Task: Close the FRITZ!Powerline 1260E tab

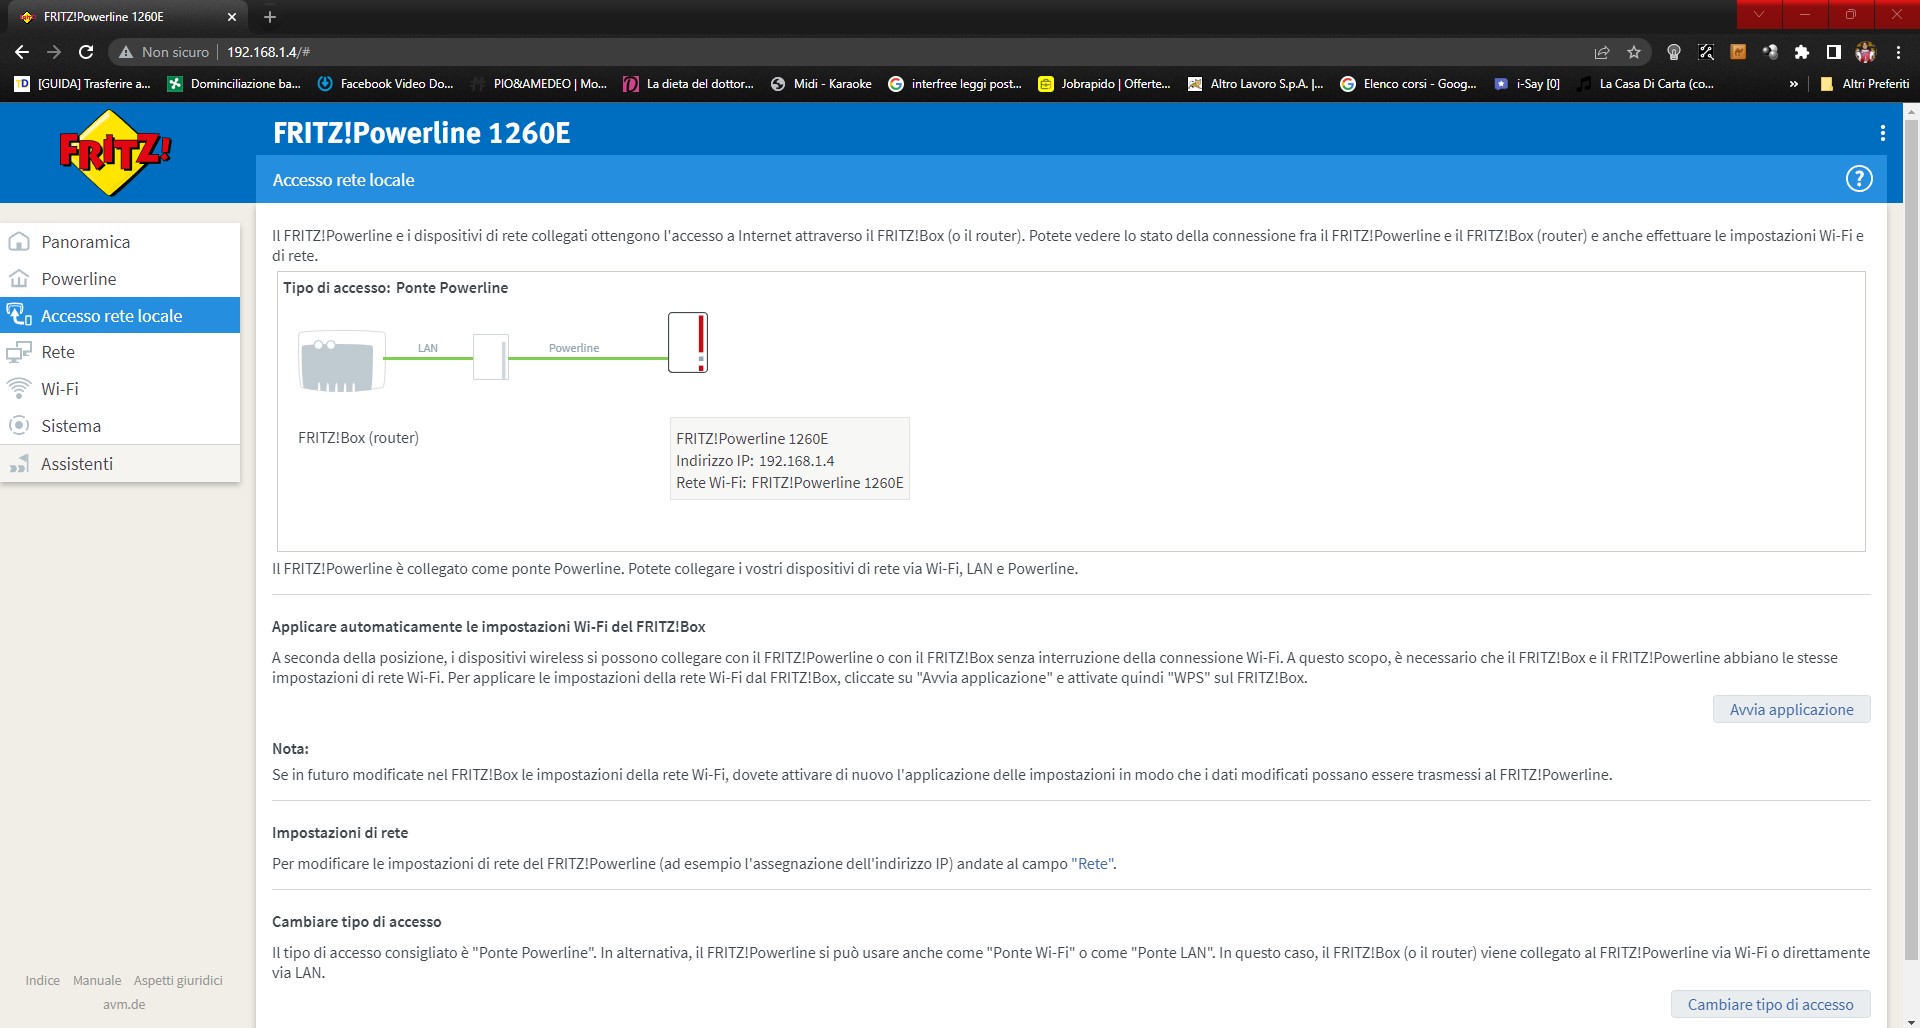Action: click(231, 17)
